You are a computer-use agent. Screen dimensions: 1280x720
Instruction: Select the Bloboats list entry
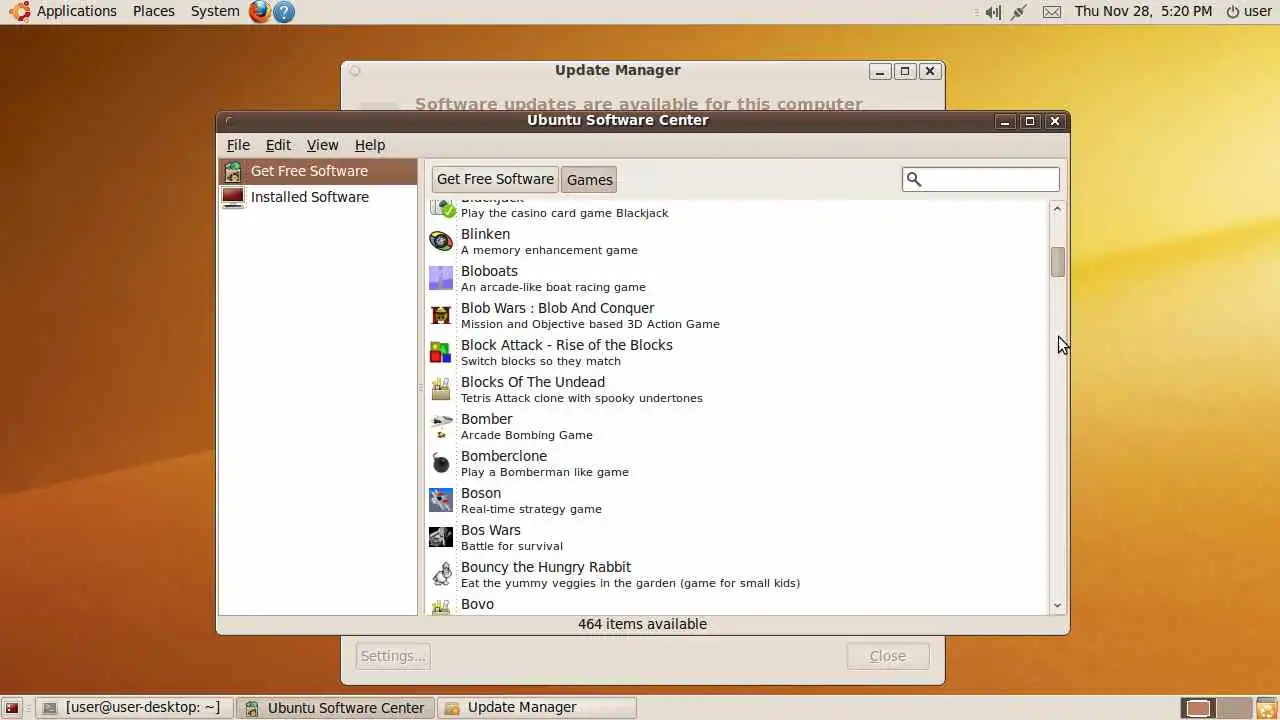tap(737, 278)
